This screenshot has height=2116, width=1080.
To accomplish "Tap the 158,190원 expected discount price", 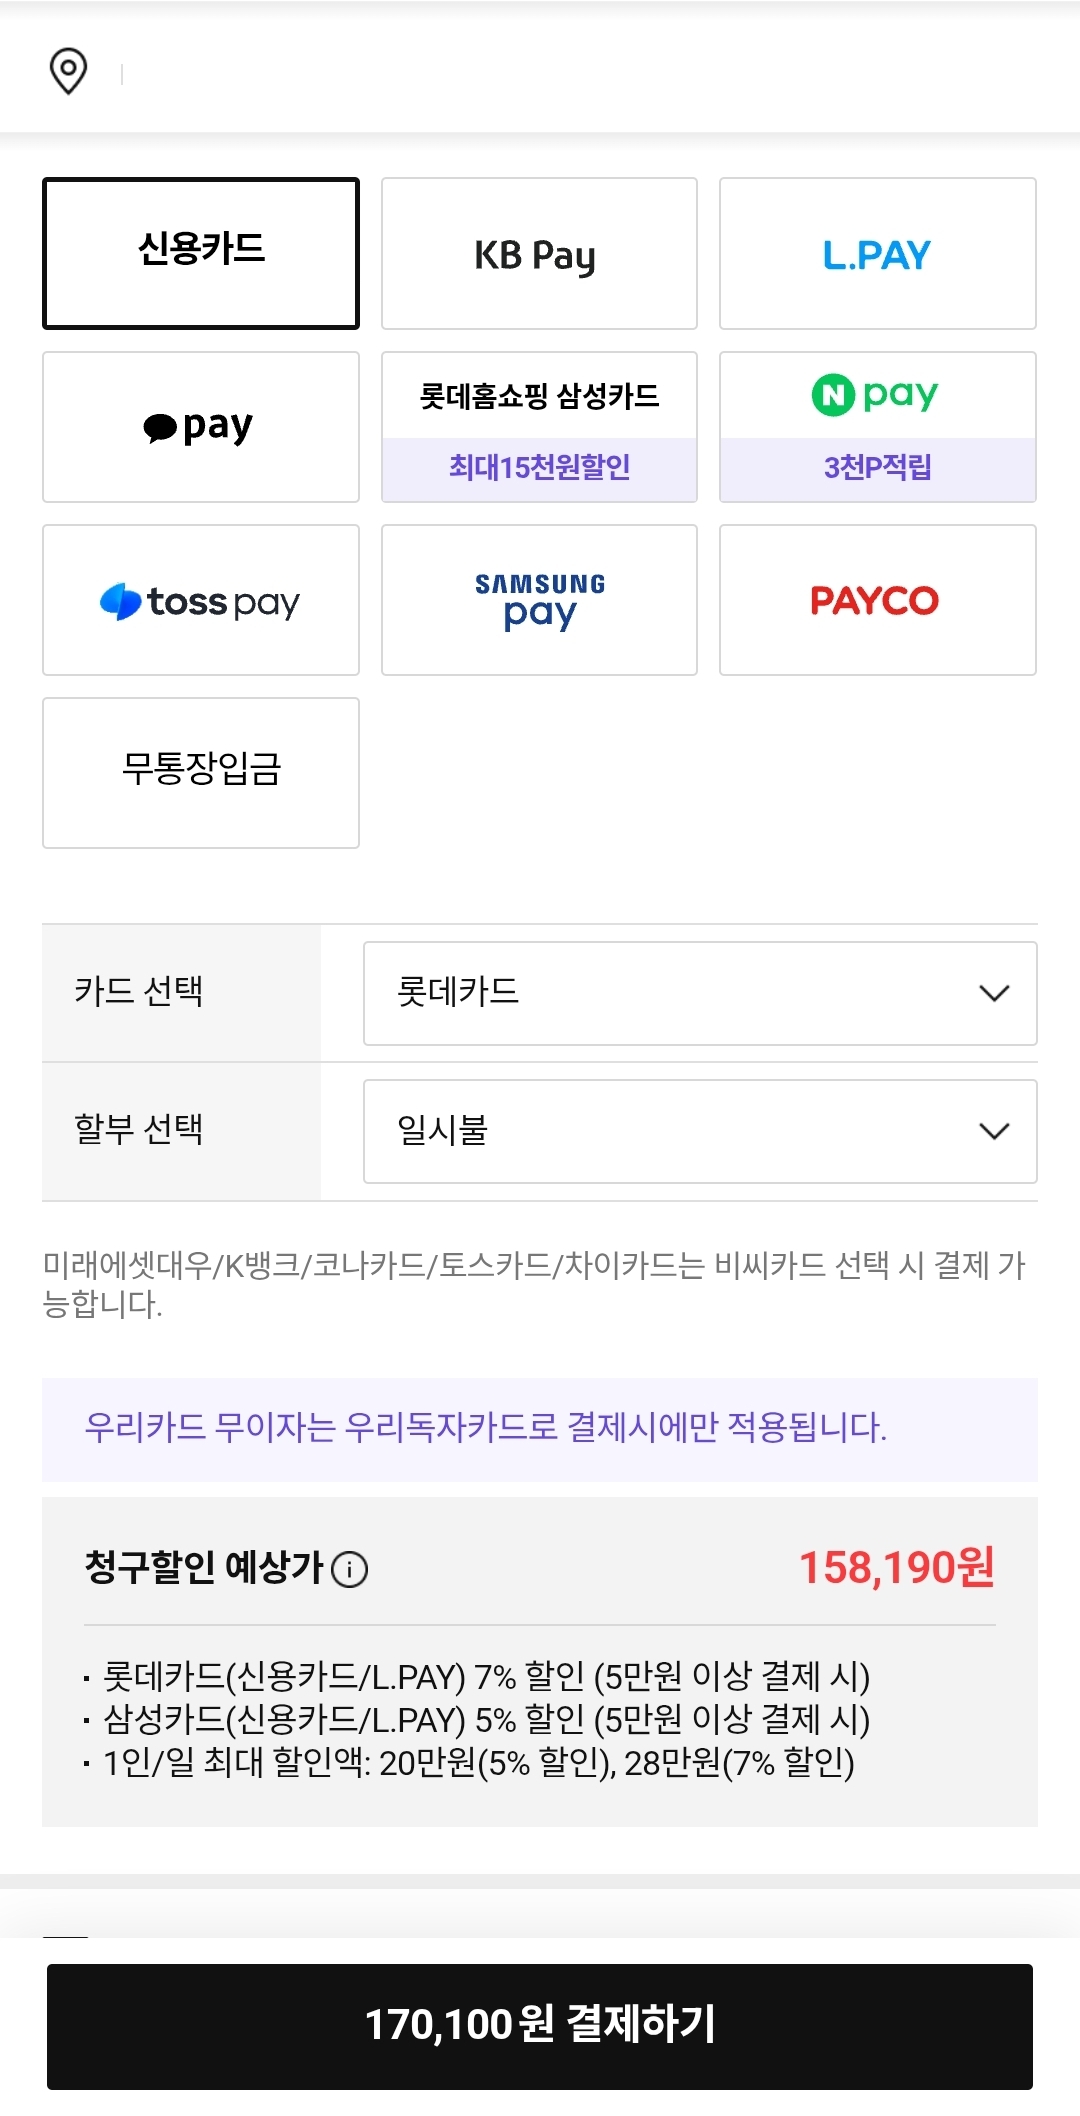I will point(896,1567).
